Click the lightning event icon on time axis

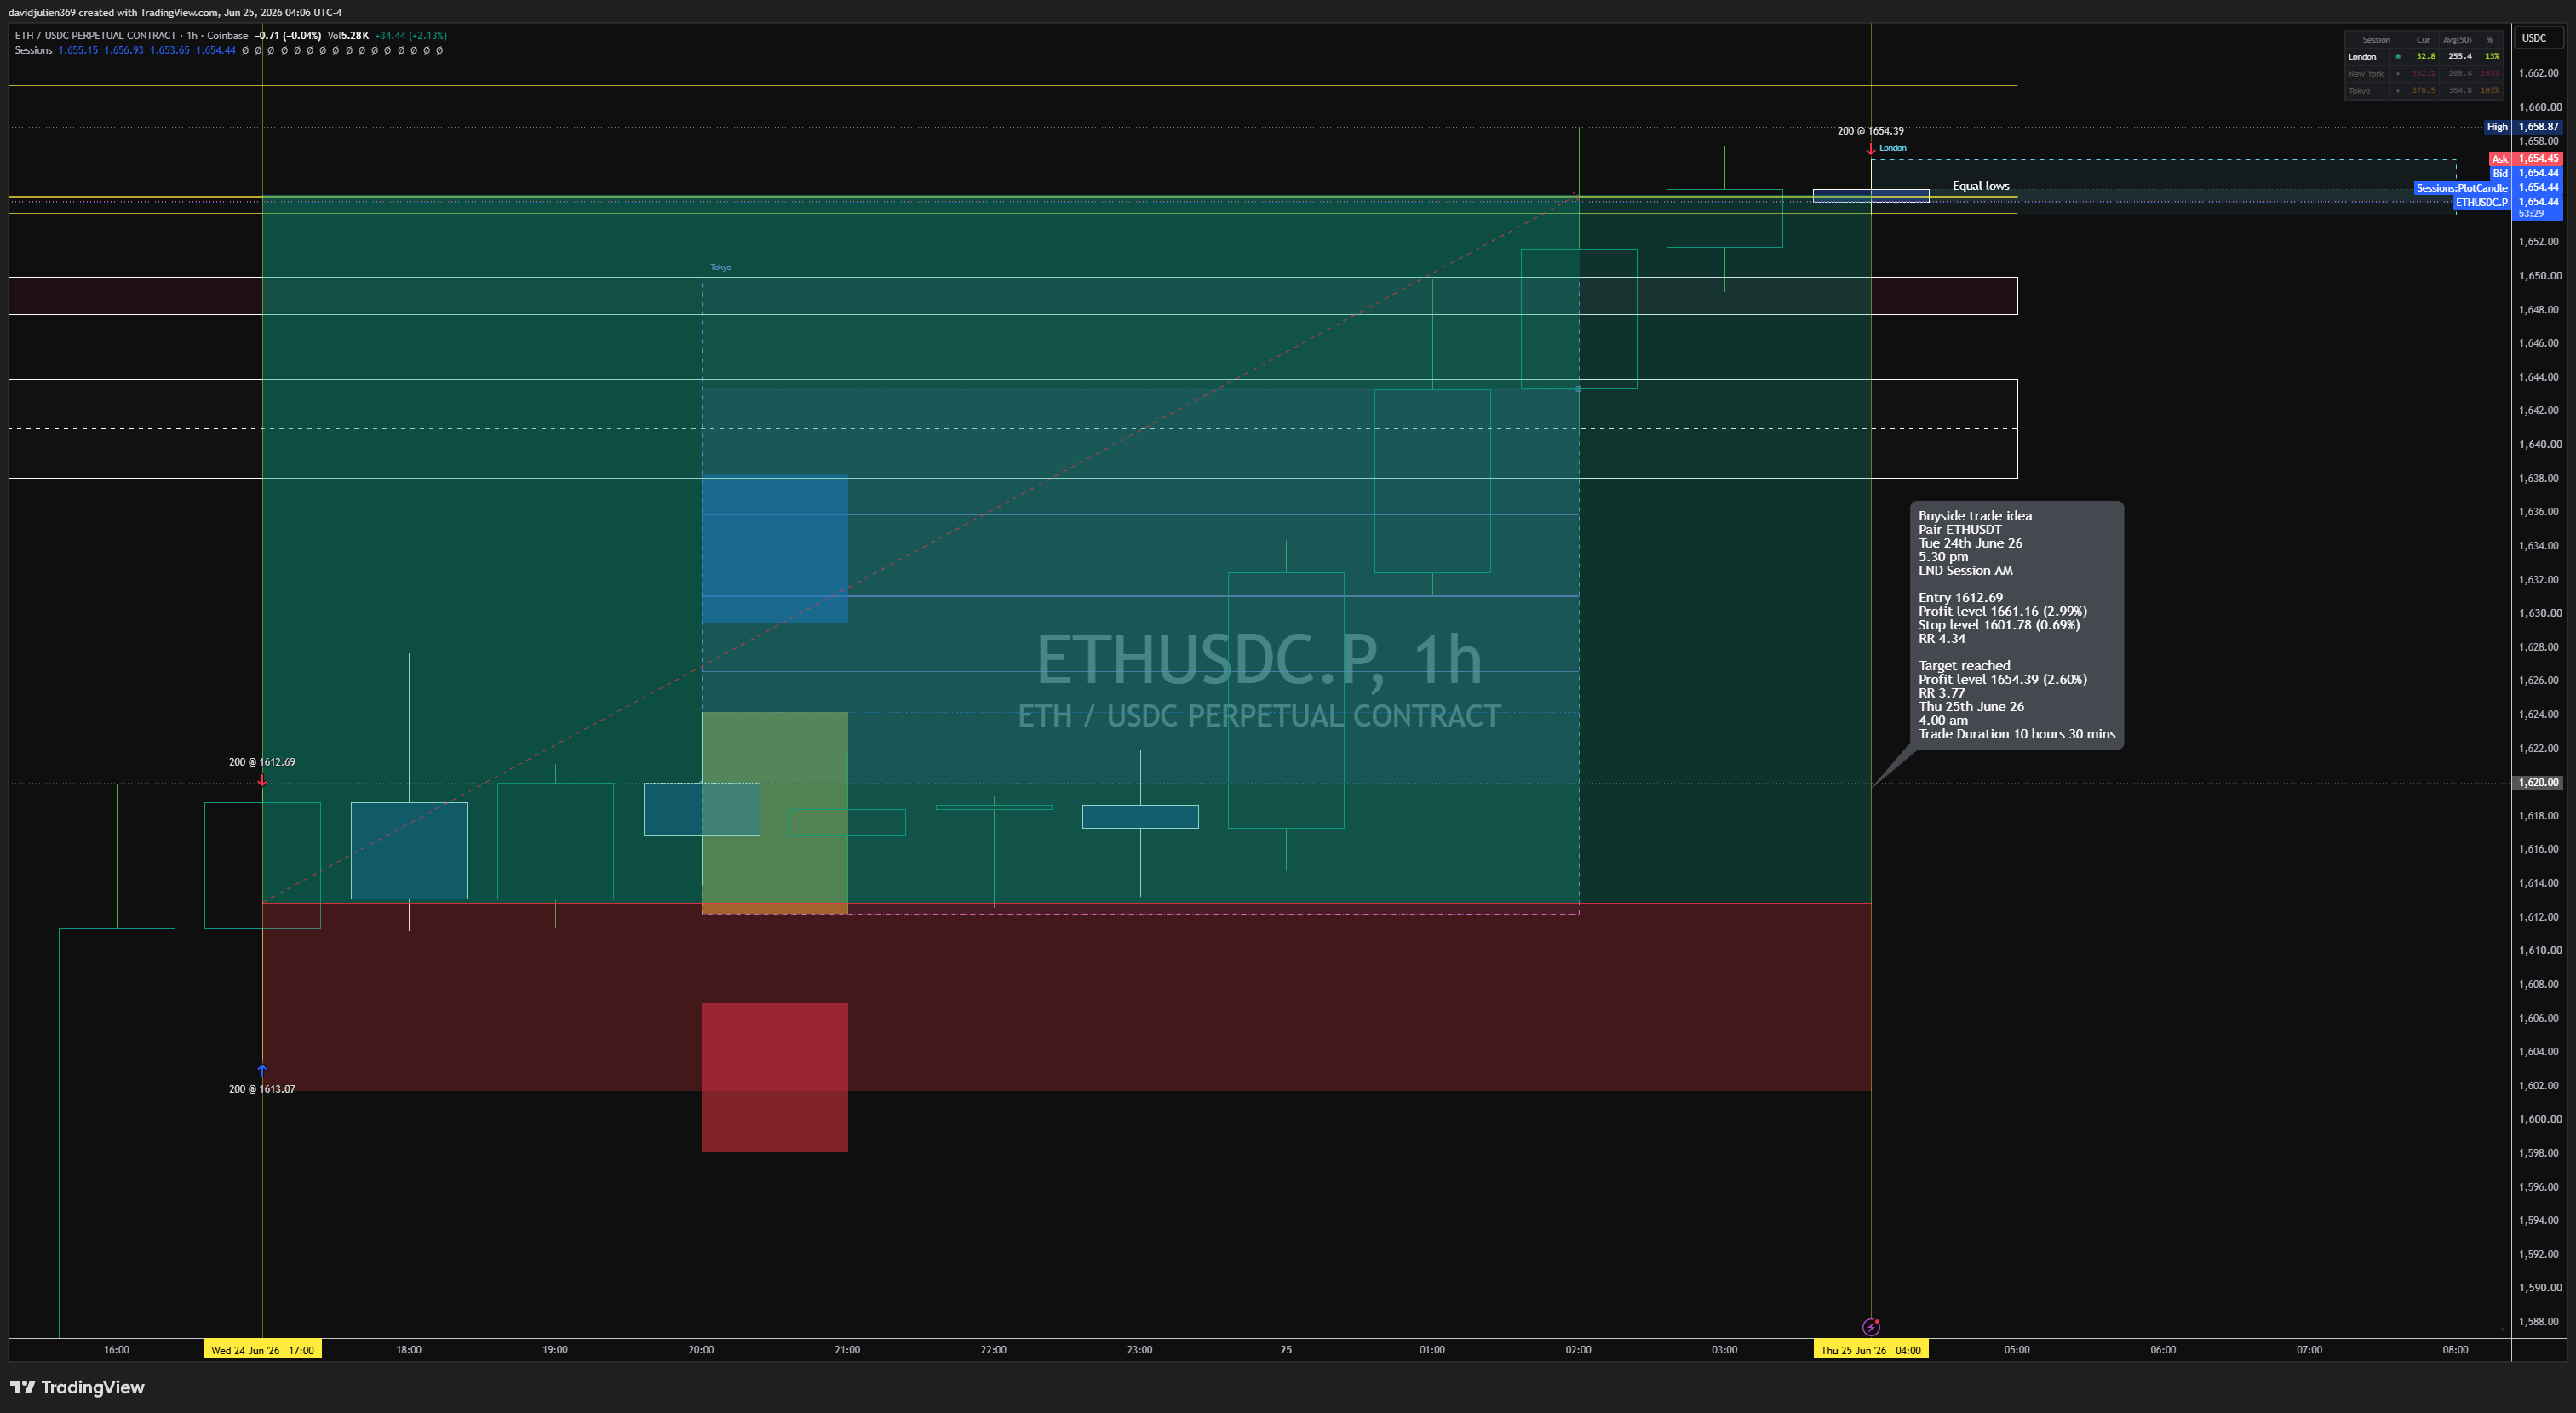(1871, 1327)
